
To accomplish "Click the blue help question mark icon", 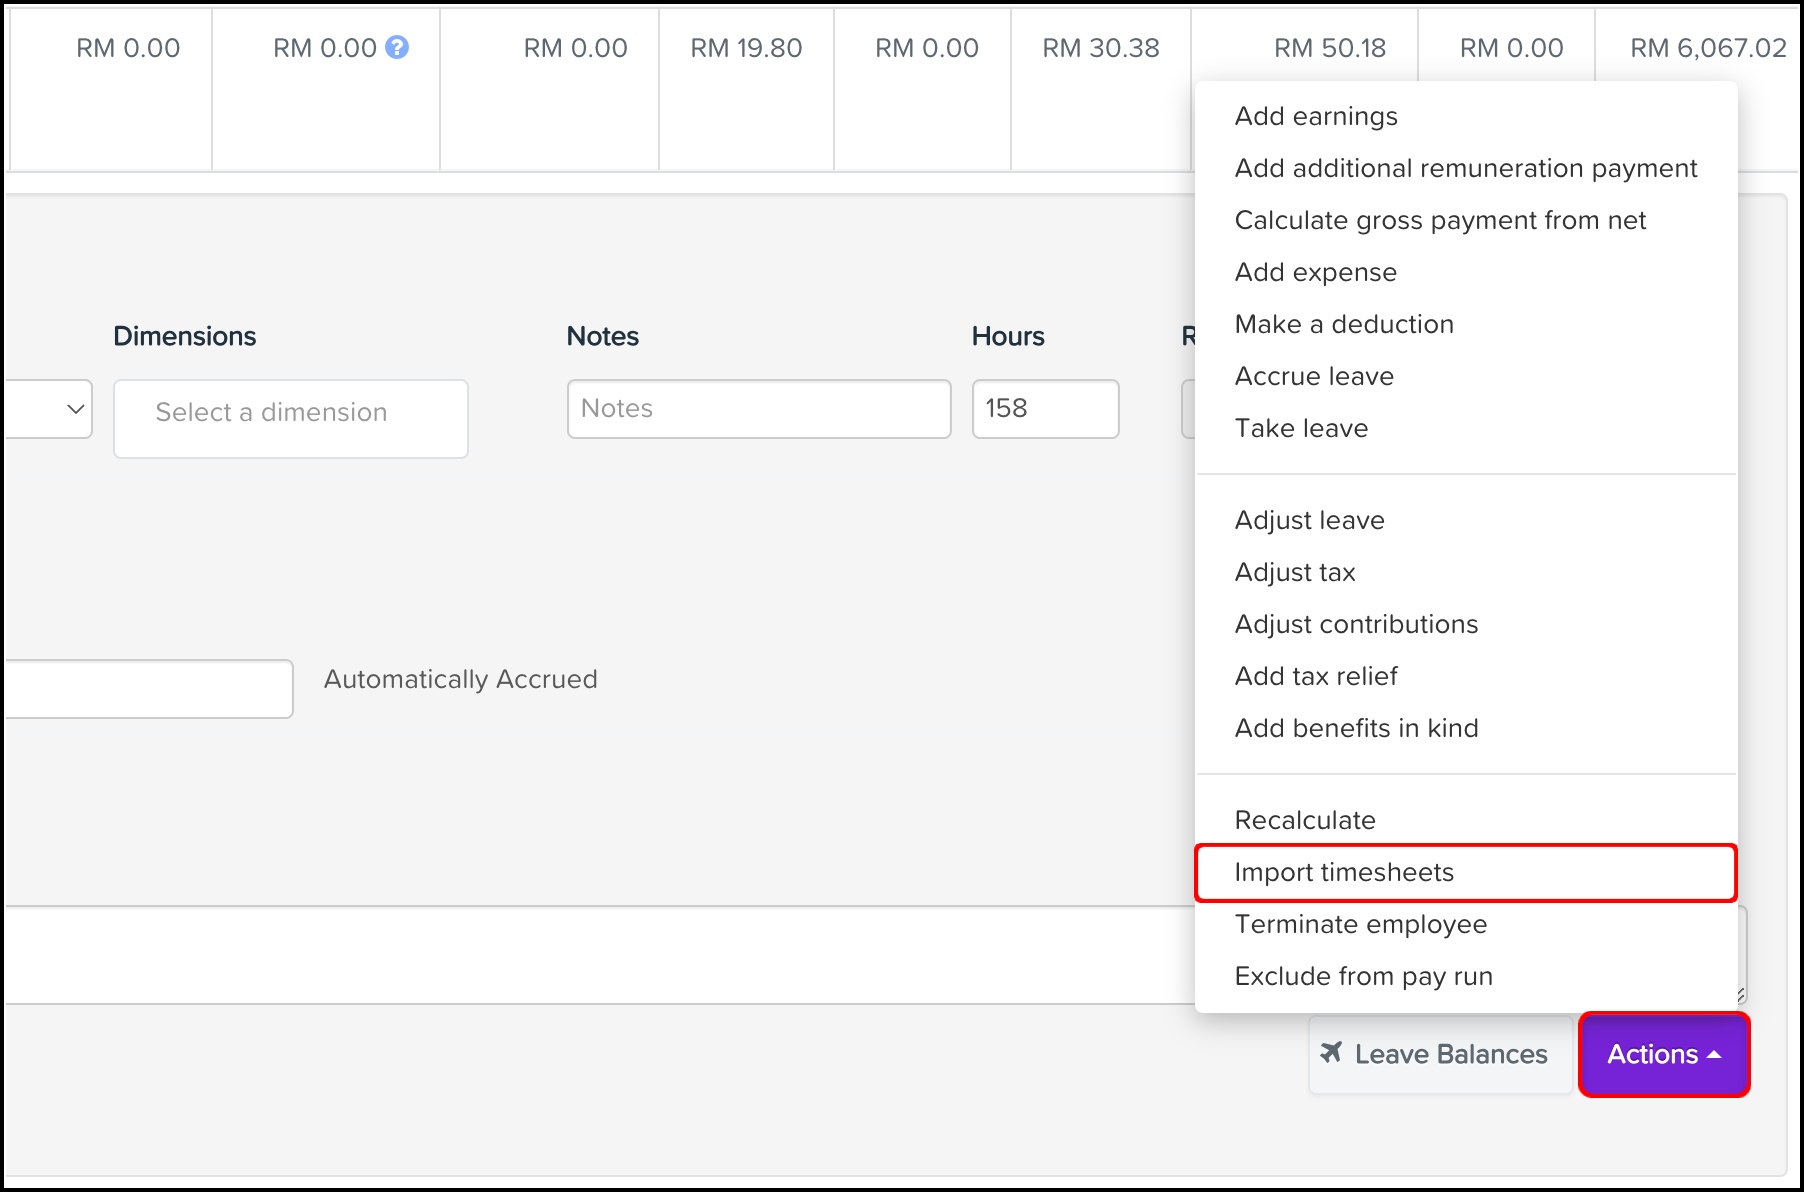I will tap(397, 47).
